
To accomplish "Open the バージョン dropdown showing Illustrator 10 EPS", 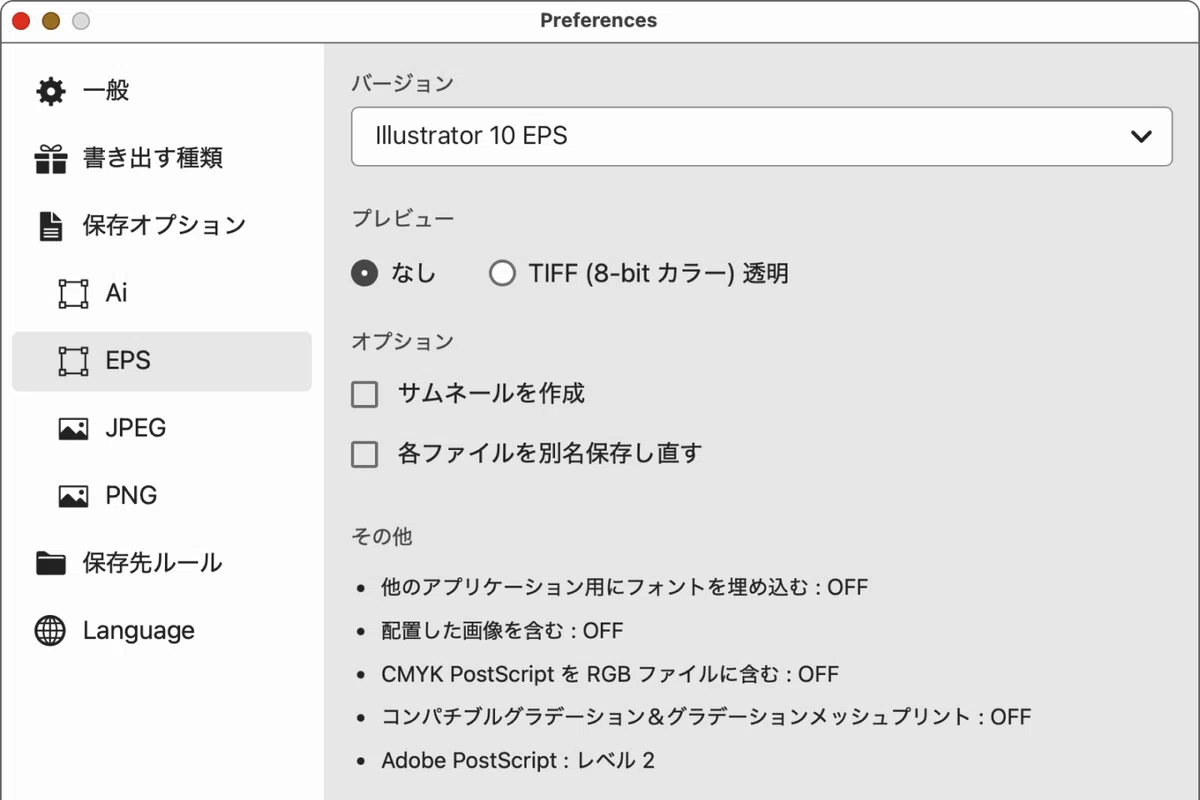I will [762, 136].
